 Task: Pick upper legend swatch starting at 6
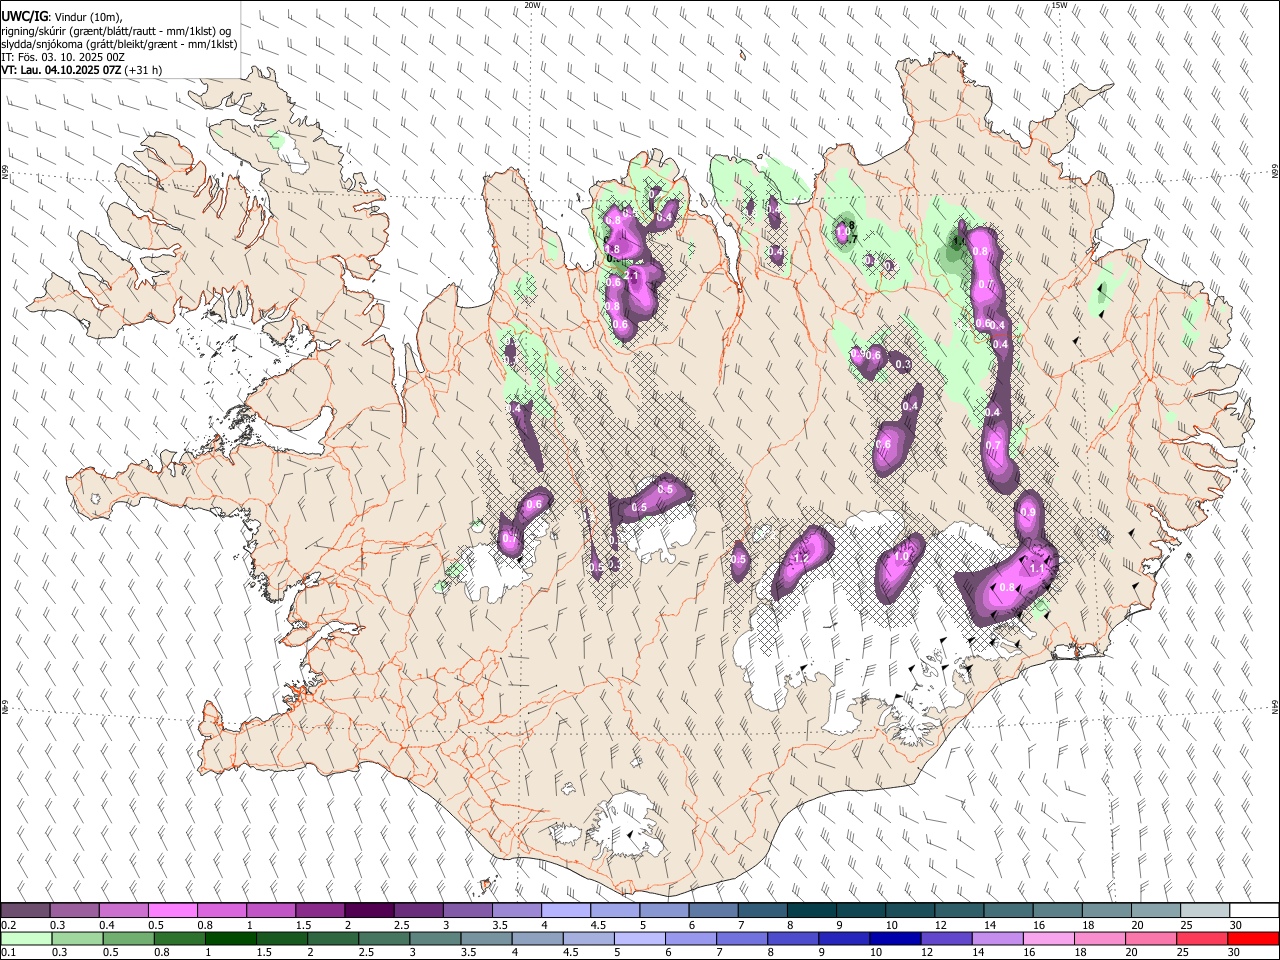(x=713, y=910)
